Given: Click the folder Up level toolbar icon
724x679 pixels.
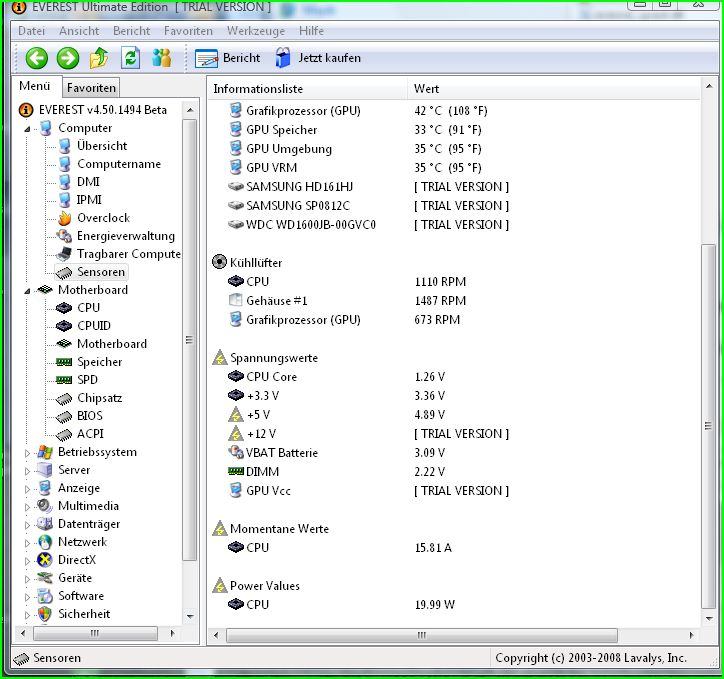Looking at the screenshot, I should pos(99,58).
